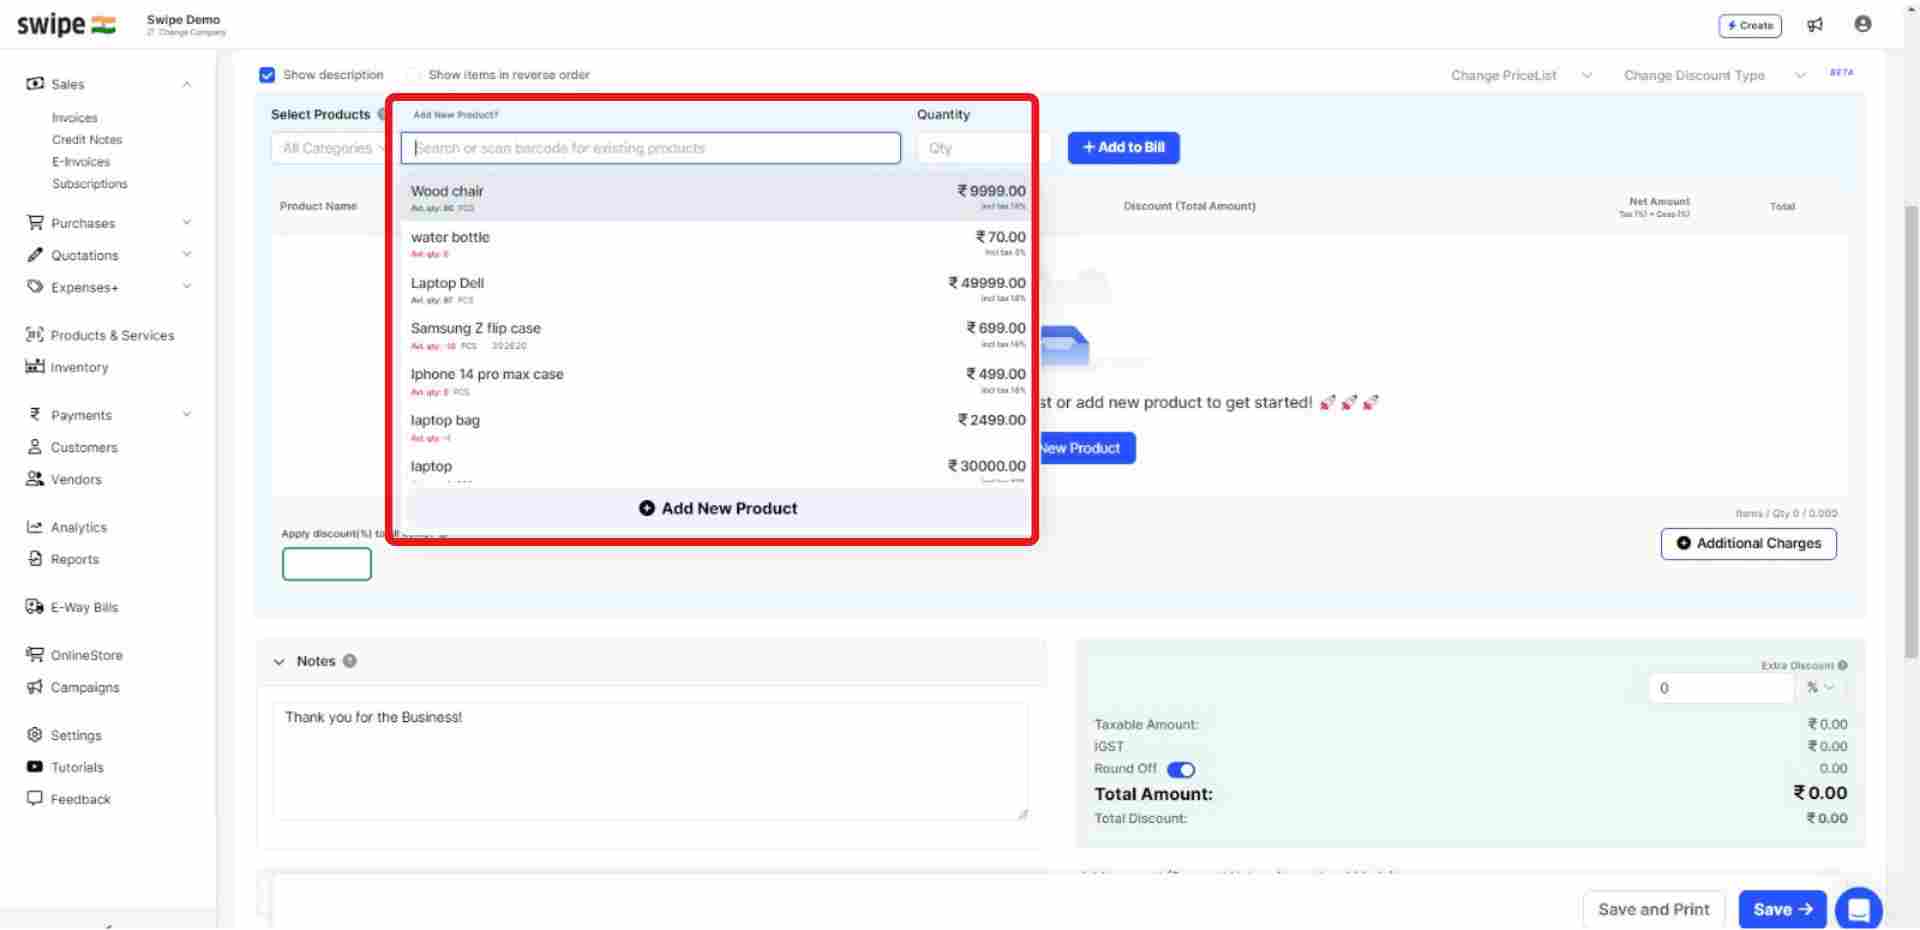This screenshot has height=930, width=1920.
Task: Click the page vertical scrollbar
Action: 1911,430
